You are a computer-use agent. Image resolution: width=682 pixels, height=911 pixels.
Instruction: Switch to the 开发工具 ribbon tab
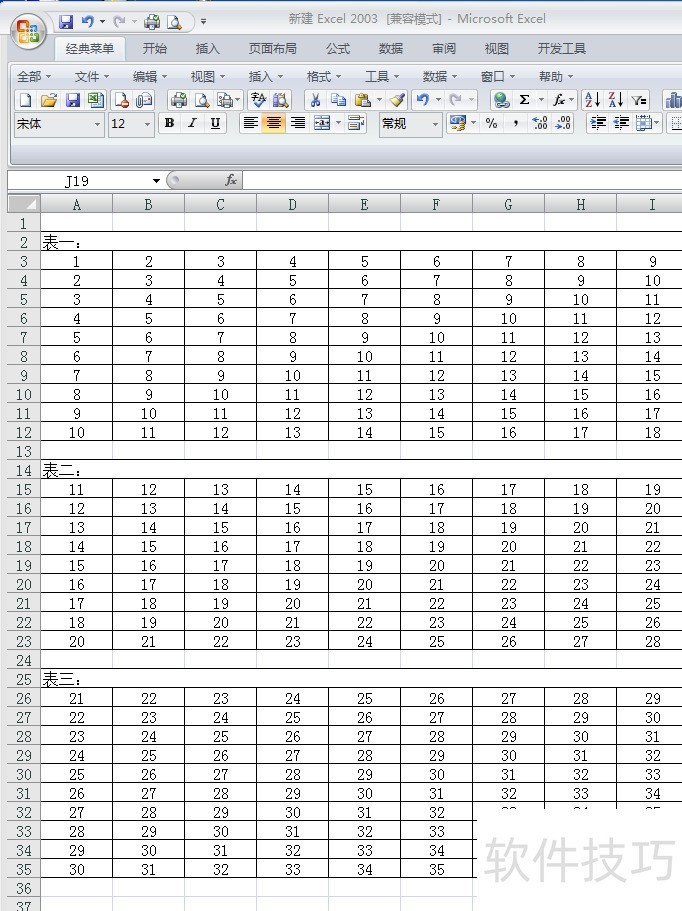(x=561, y=49)
